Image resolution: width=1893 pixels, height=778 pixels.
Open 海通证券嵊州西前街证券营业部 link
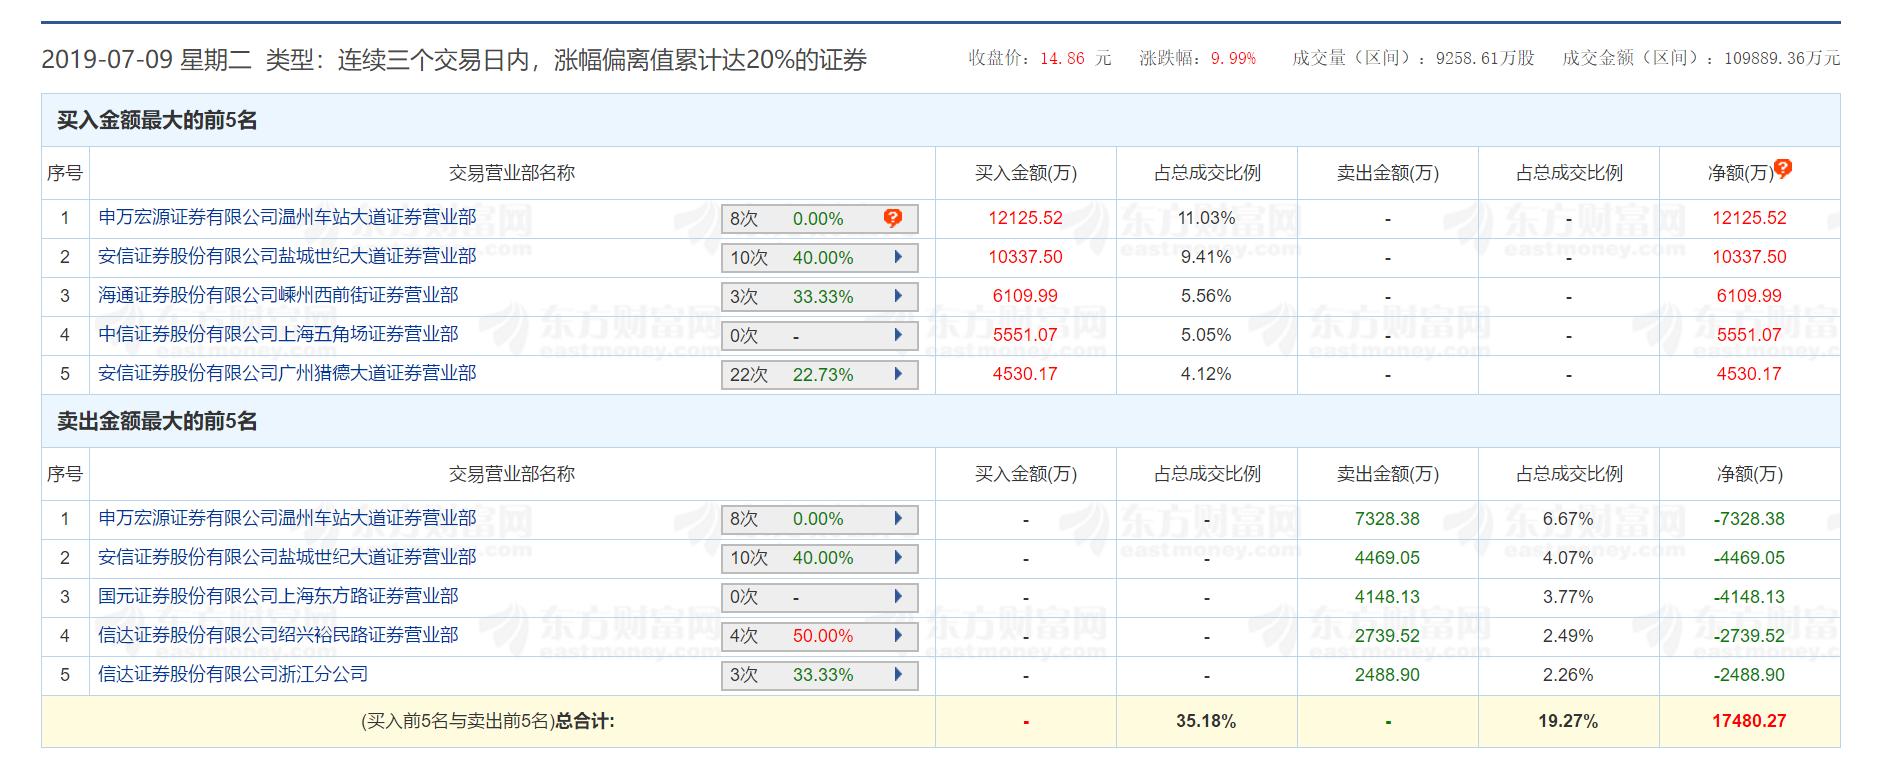click(x=278, y=295)
